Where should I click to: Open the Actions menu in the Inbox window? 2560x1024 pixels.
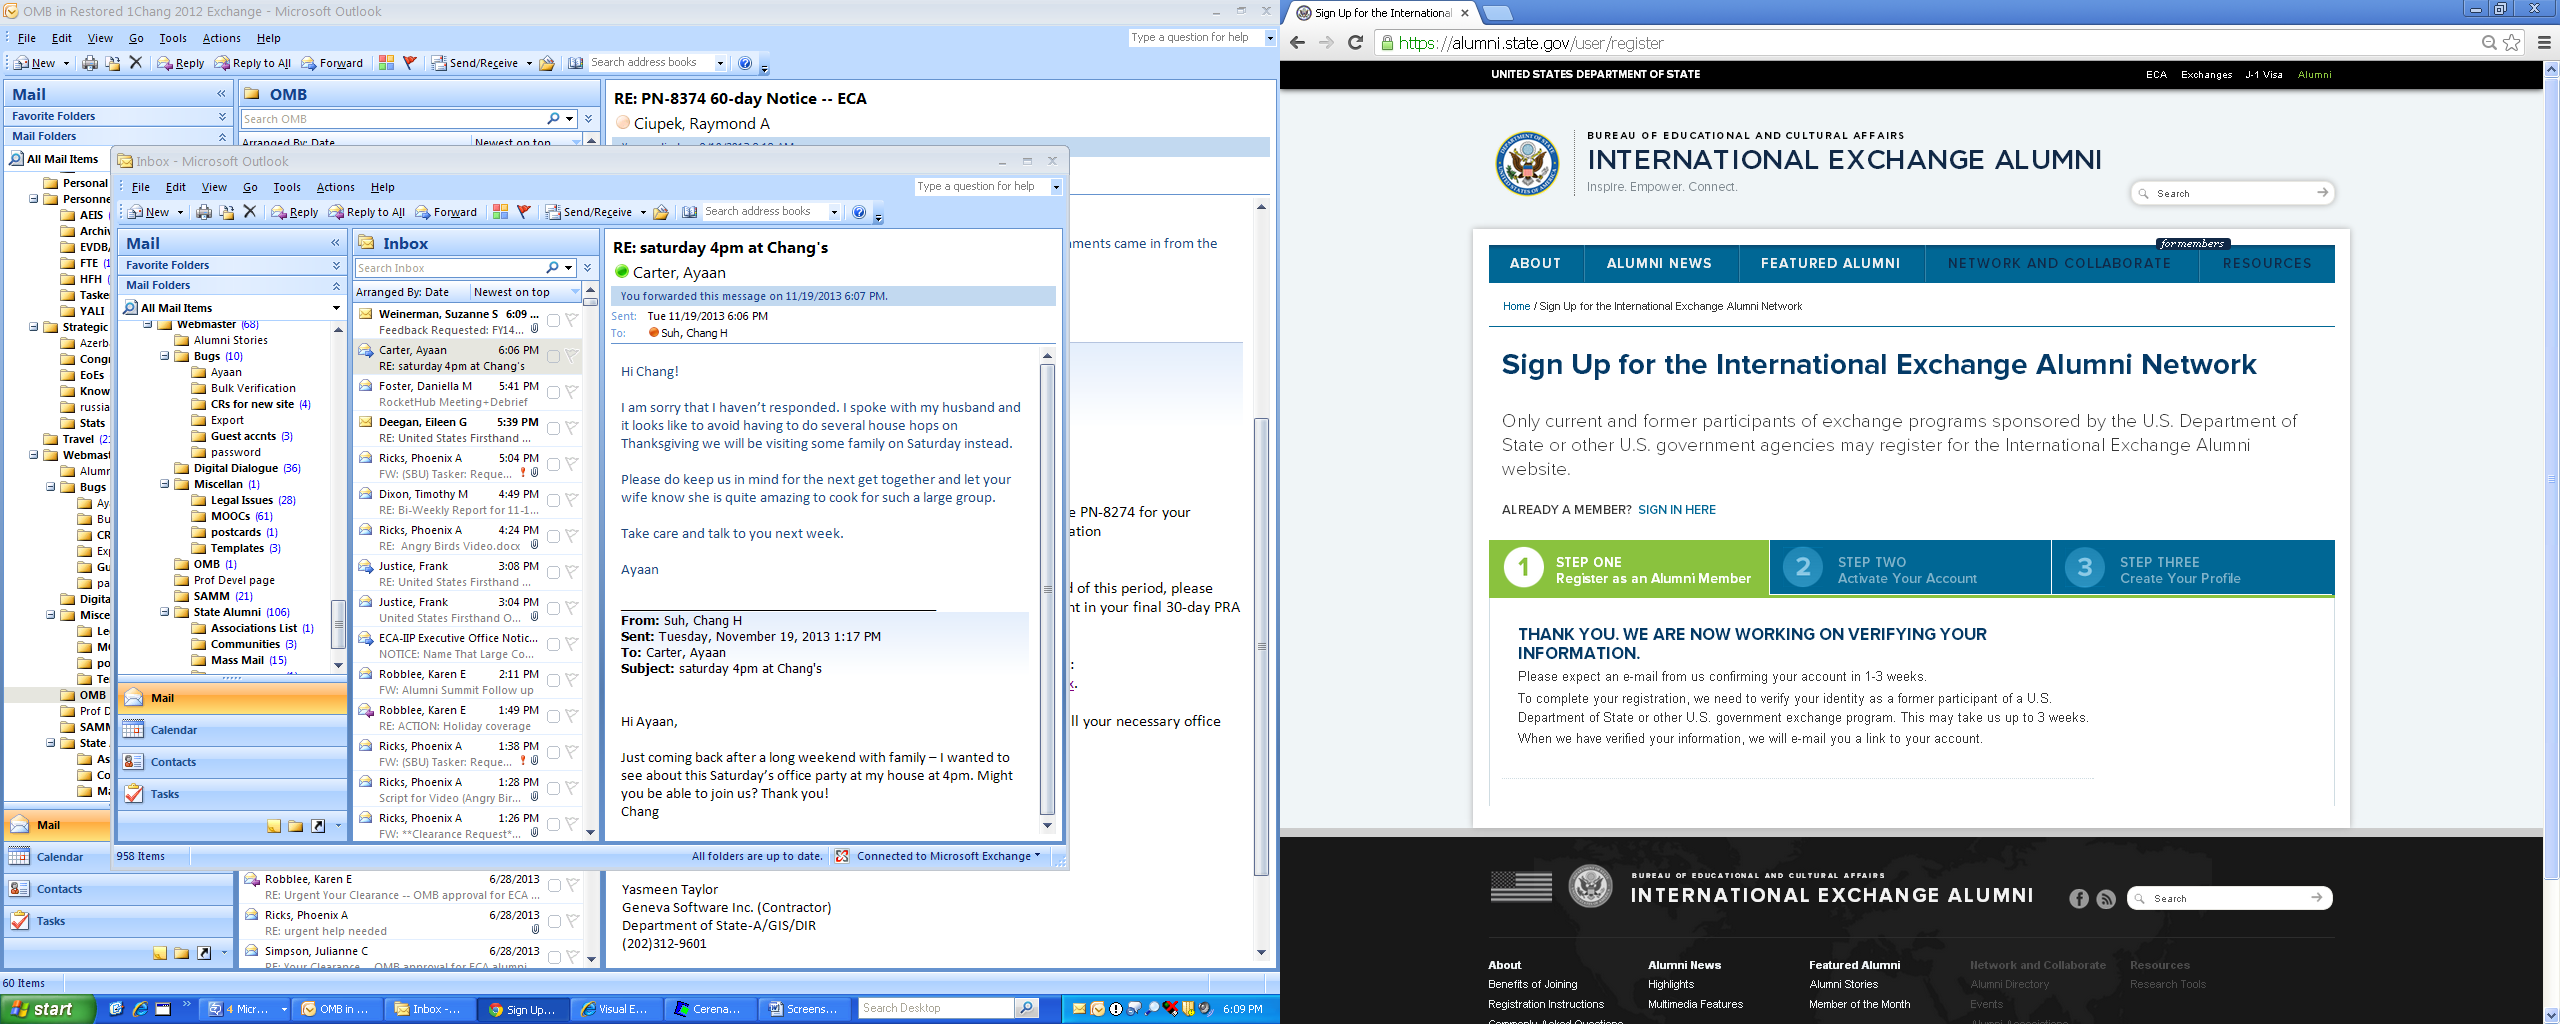(336, 187)
